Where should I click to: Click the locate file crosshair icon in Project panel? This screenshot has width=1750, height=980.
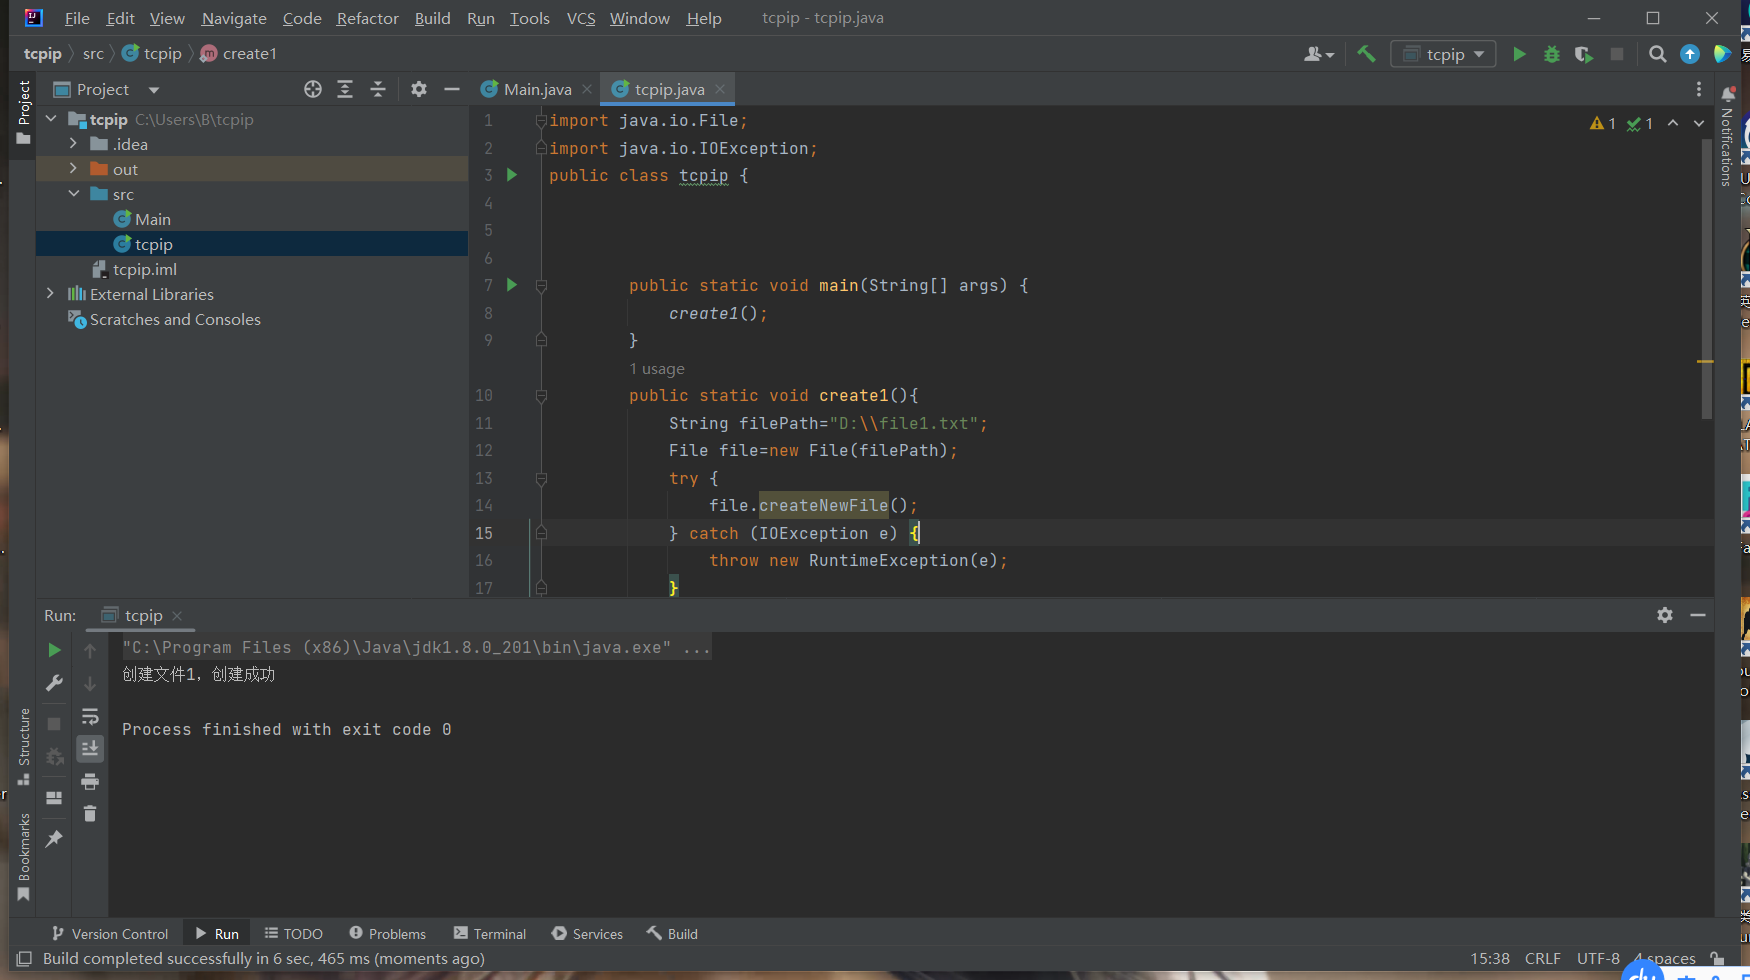point(313,89)
